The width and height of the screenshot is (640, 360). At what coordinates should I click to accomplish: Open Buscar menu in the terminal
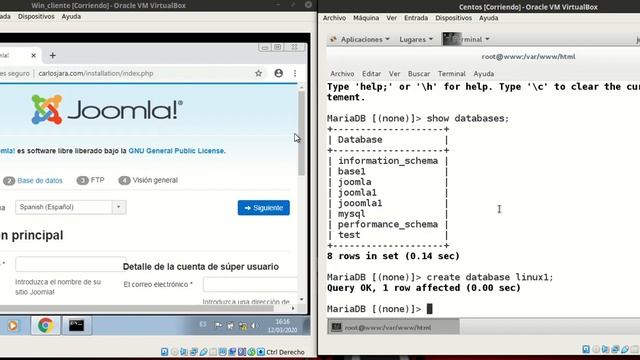419,74
